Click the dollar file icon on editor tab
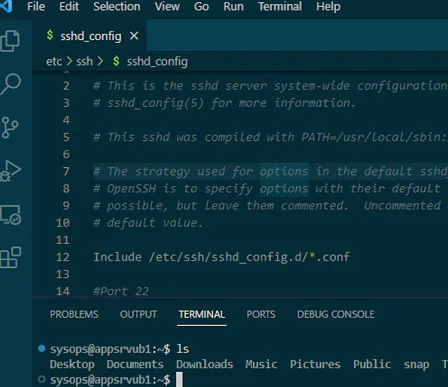The image size is (448, 387). tap(50, 35)
